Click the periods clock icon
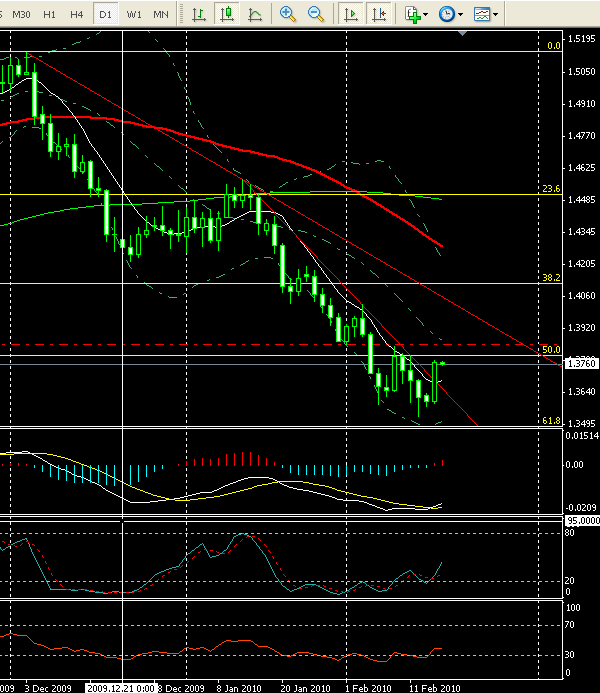The width and height of the screenshot is (600, 693). coord(447,14)
